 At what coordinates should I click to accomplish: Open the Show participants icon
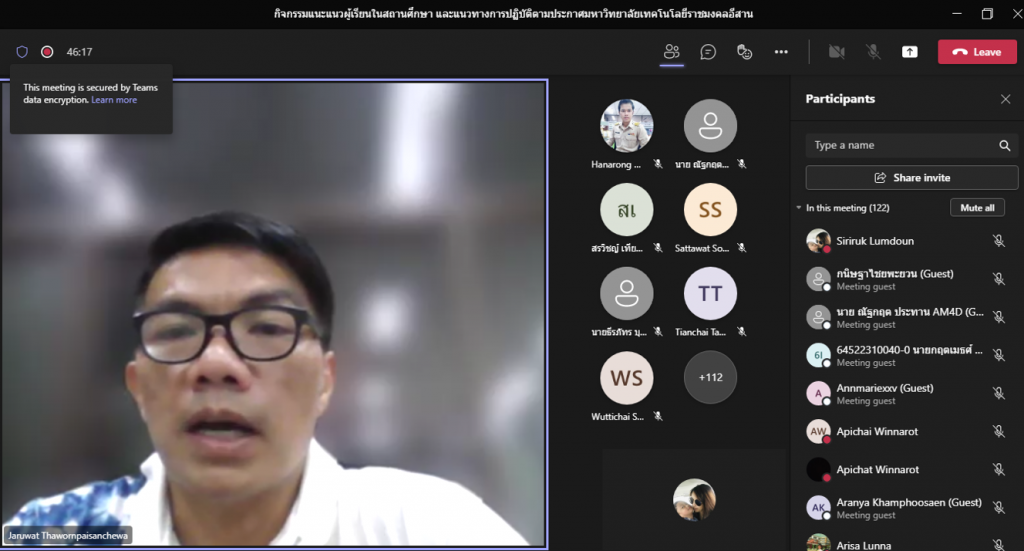(x=672, y=52)
